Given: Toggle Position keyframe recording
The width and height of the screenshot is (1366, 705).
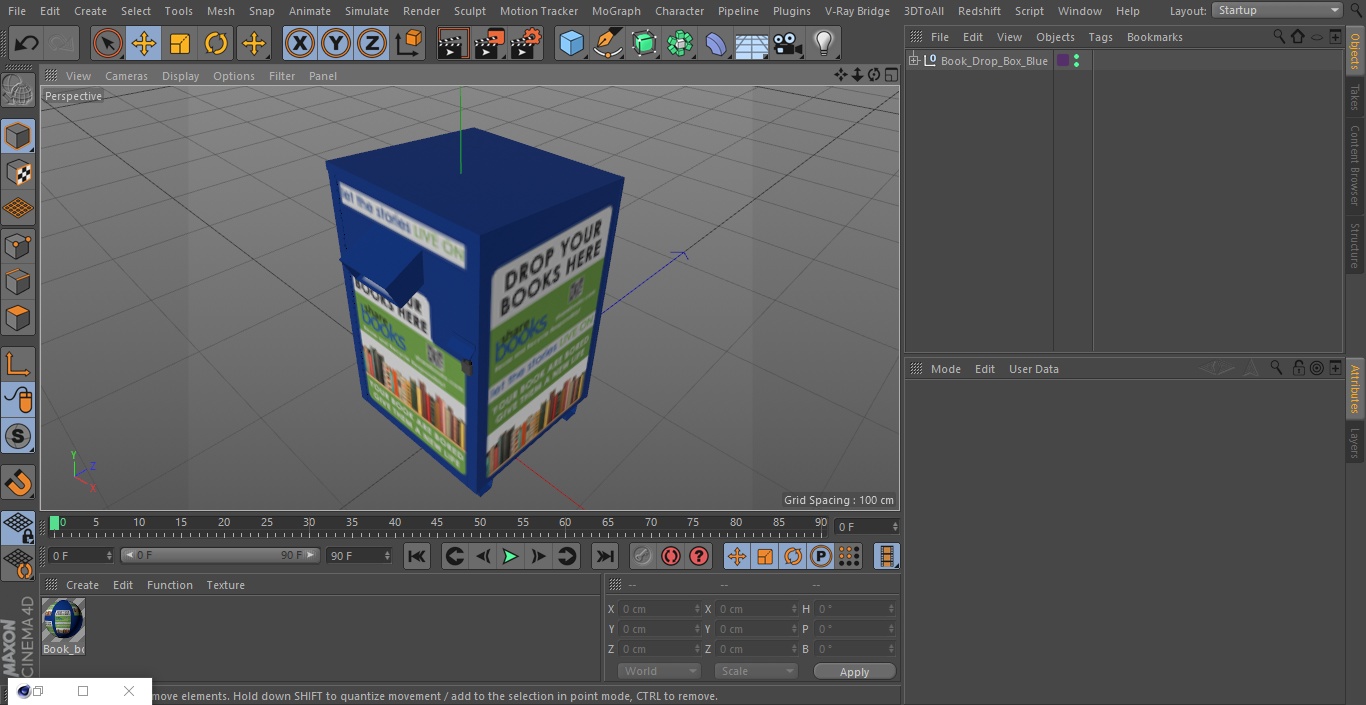Looking at the screenshot, I should tap(737, 556).
